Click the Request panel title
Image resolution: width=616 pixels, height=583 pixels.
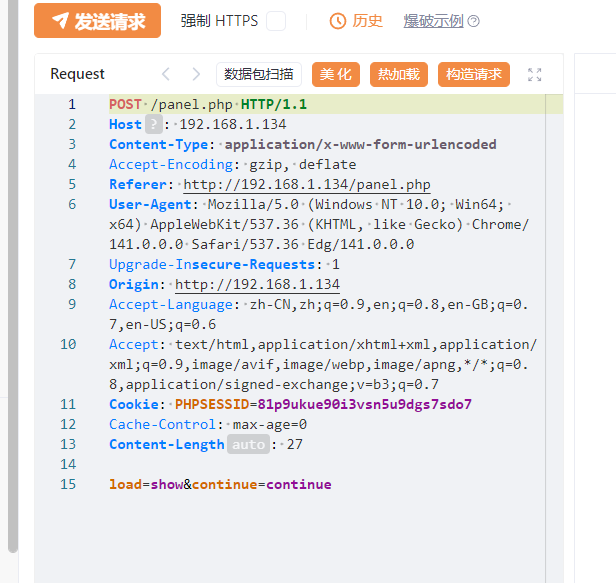coord(77,74)
